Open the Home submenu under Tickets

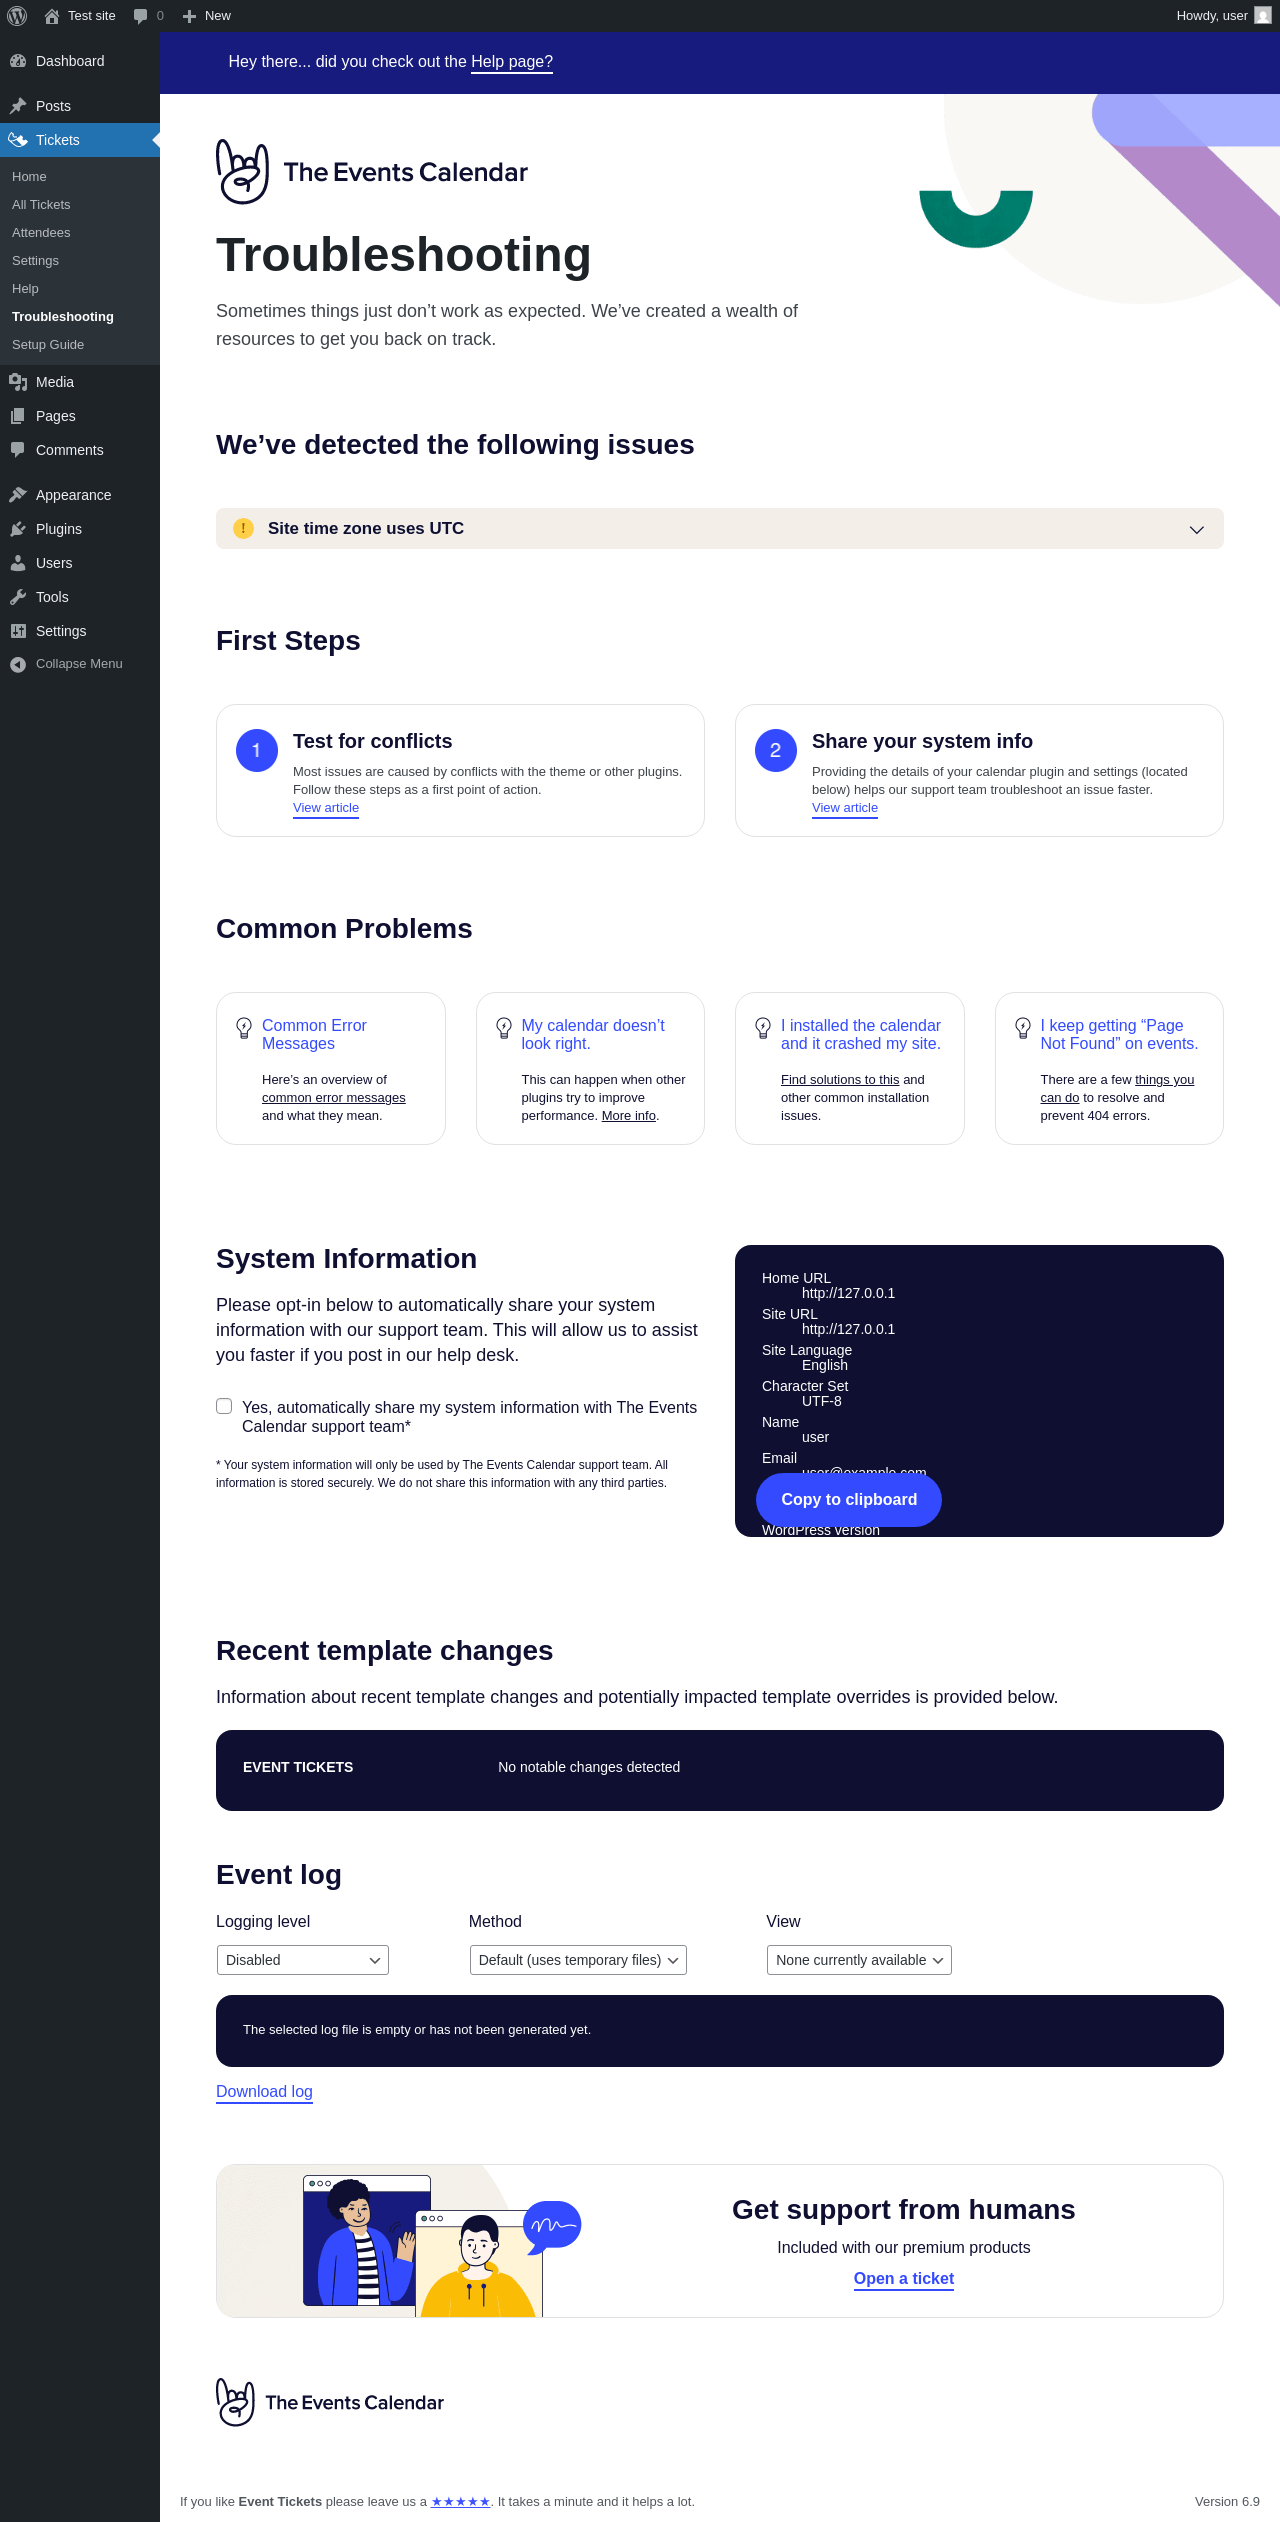pos(29,177)
